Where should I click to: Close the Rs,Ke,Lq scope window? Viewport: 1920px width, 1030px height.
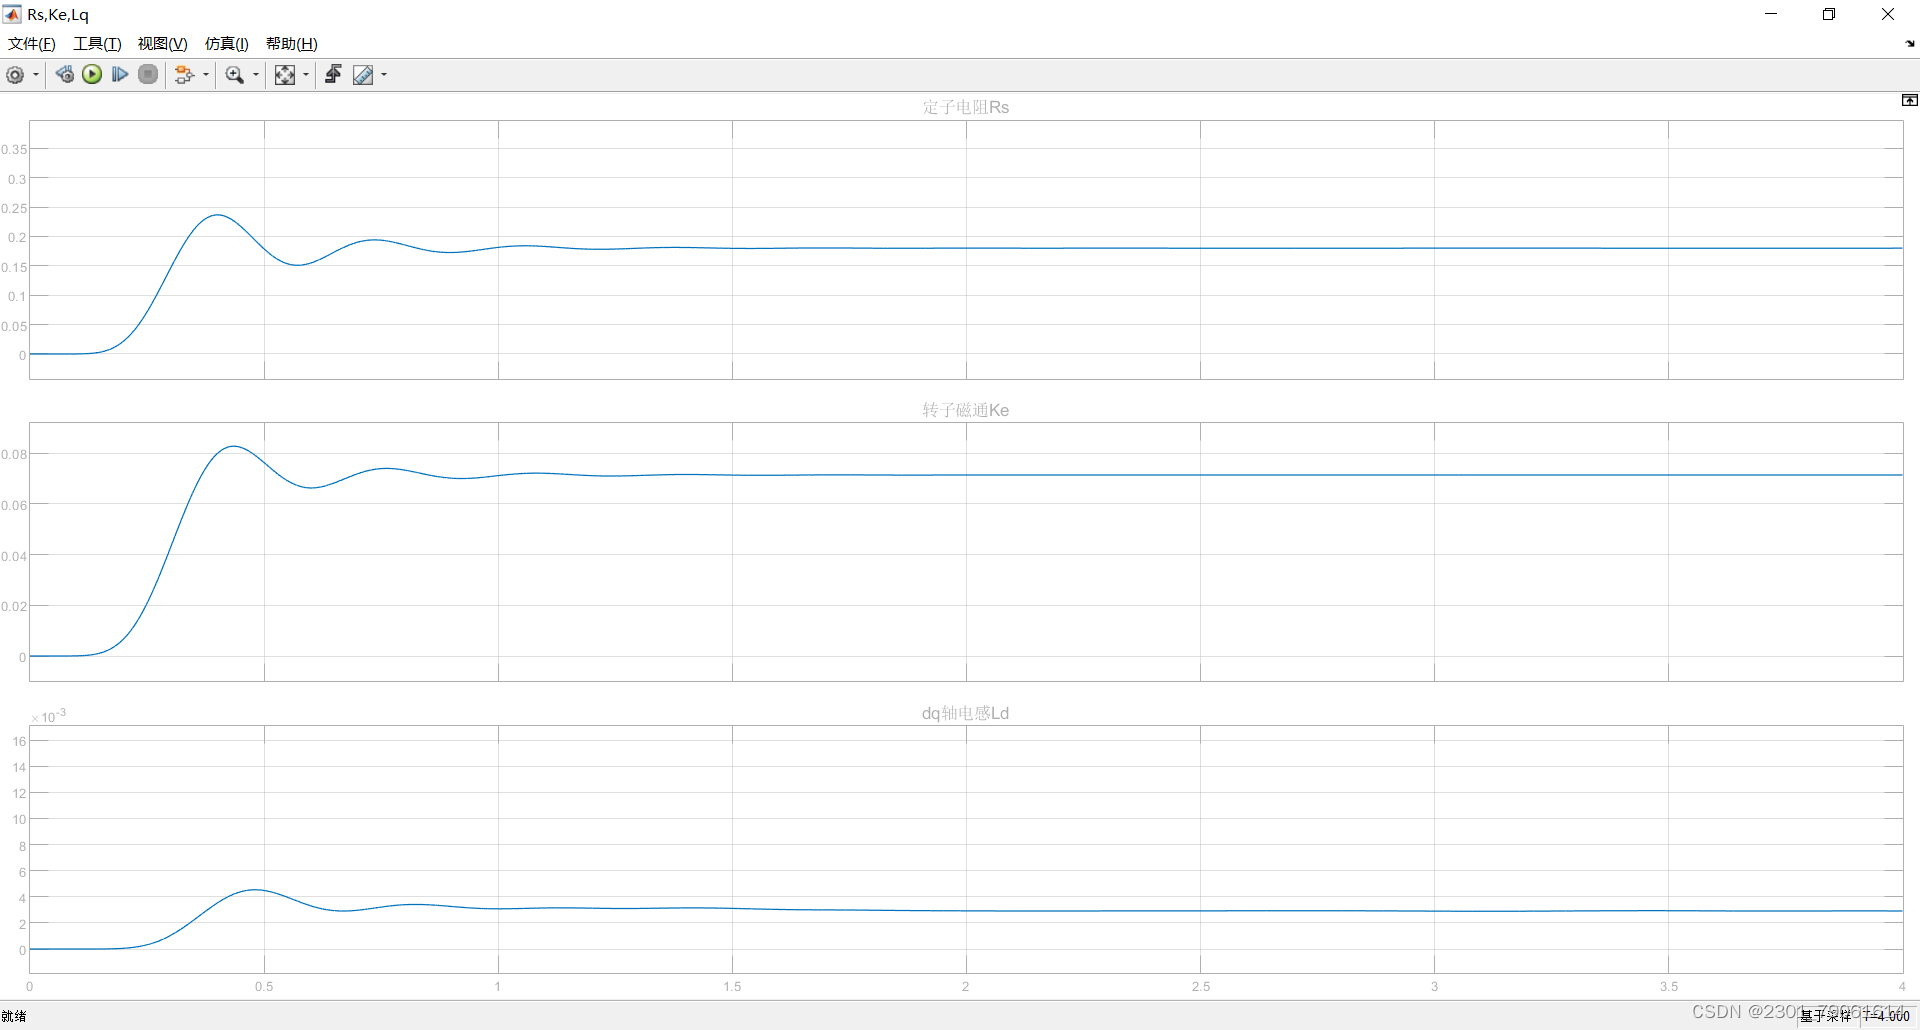[x=1888, y=14]
